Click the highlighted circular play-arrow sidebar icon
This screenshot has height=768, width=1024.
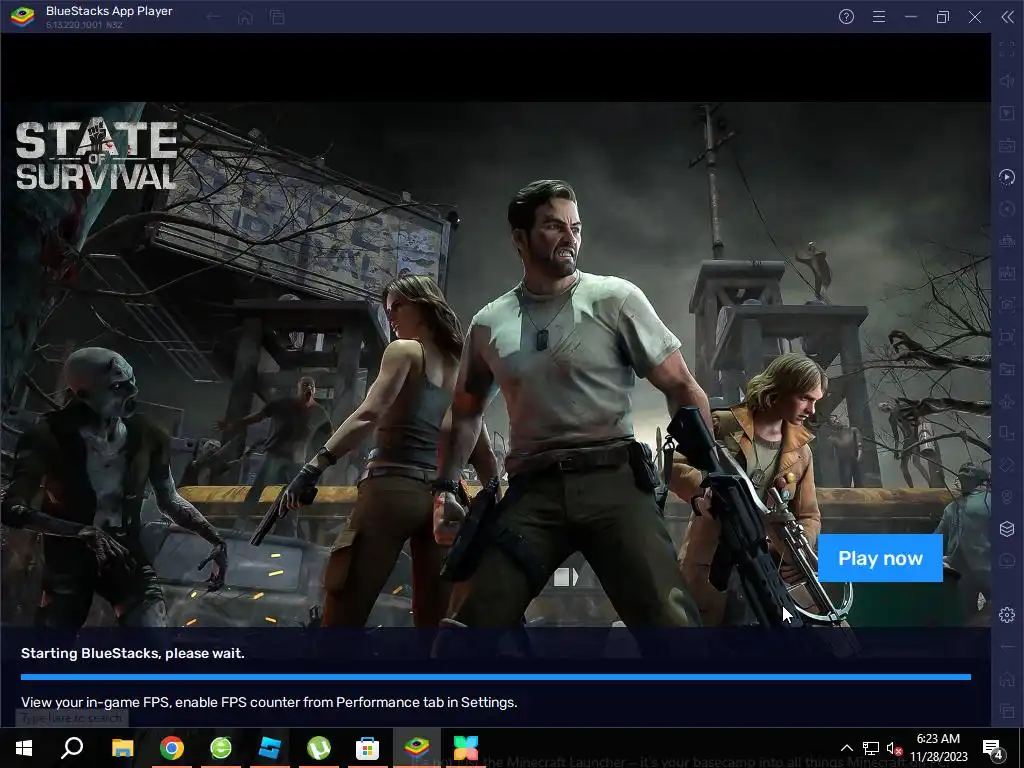point(1007,177)
